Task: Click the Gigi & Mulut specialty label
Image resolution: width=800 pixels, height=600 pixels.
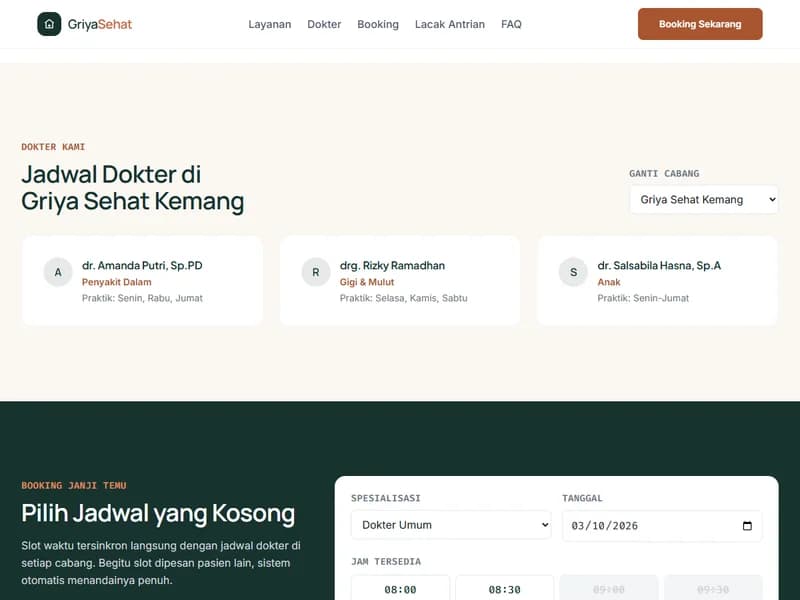Action: [367, 282]
